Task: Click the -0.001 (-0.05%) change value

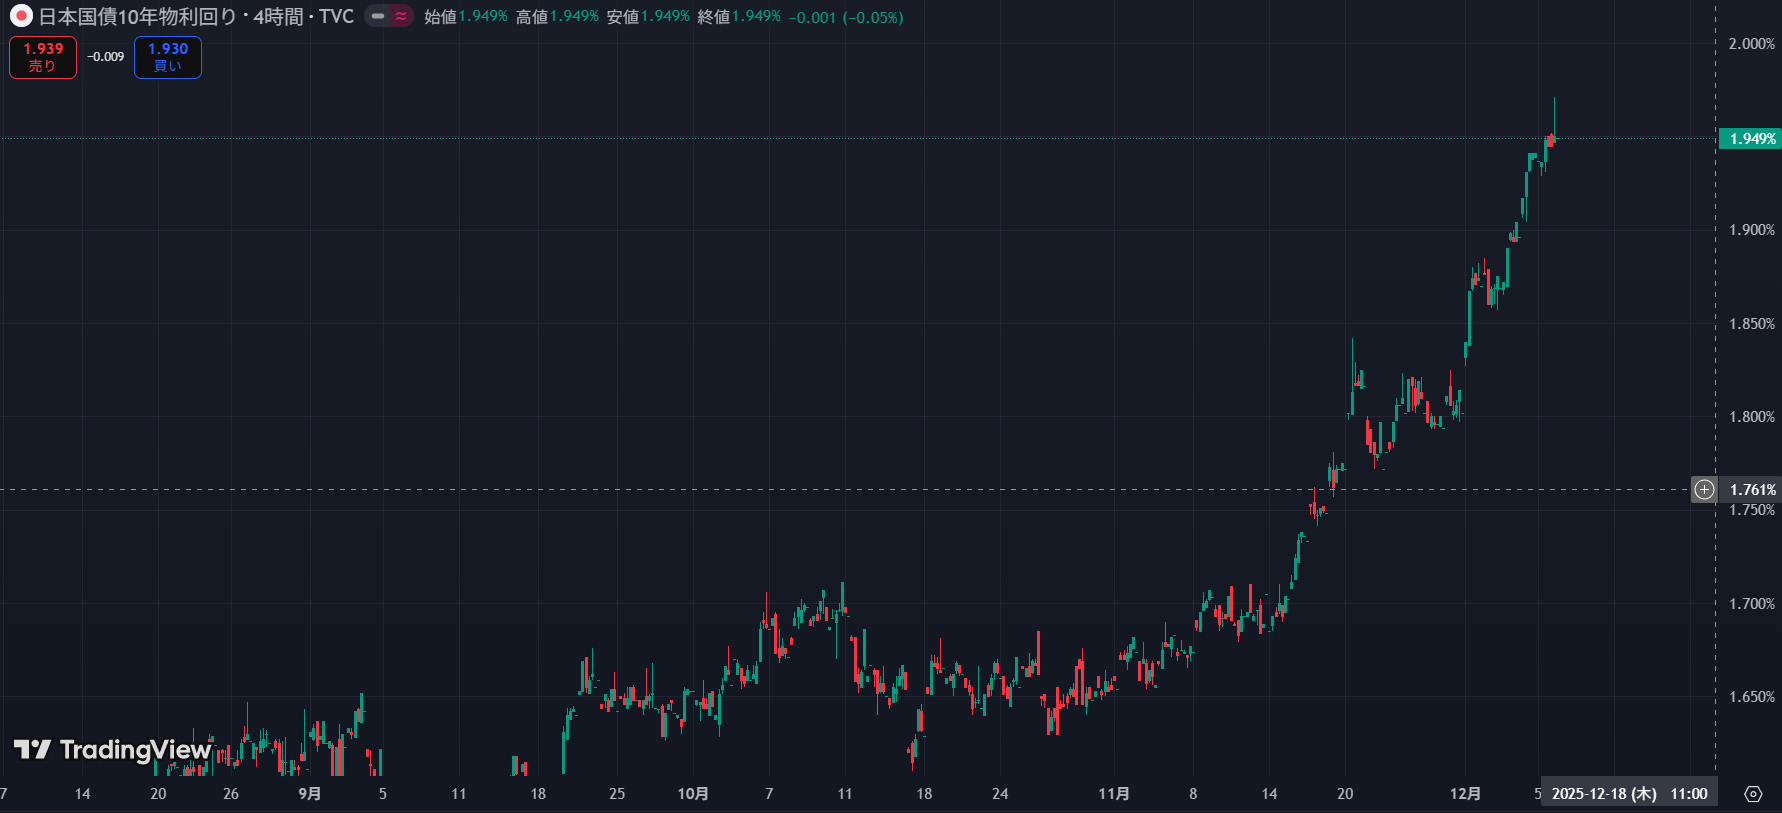Action: click(x=846, y=17)
